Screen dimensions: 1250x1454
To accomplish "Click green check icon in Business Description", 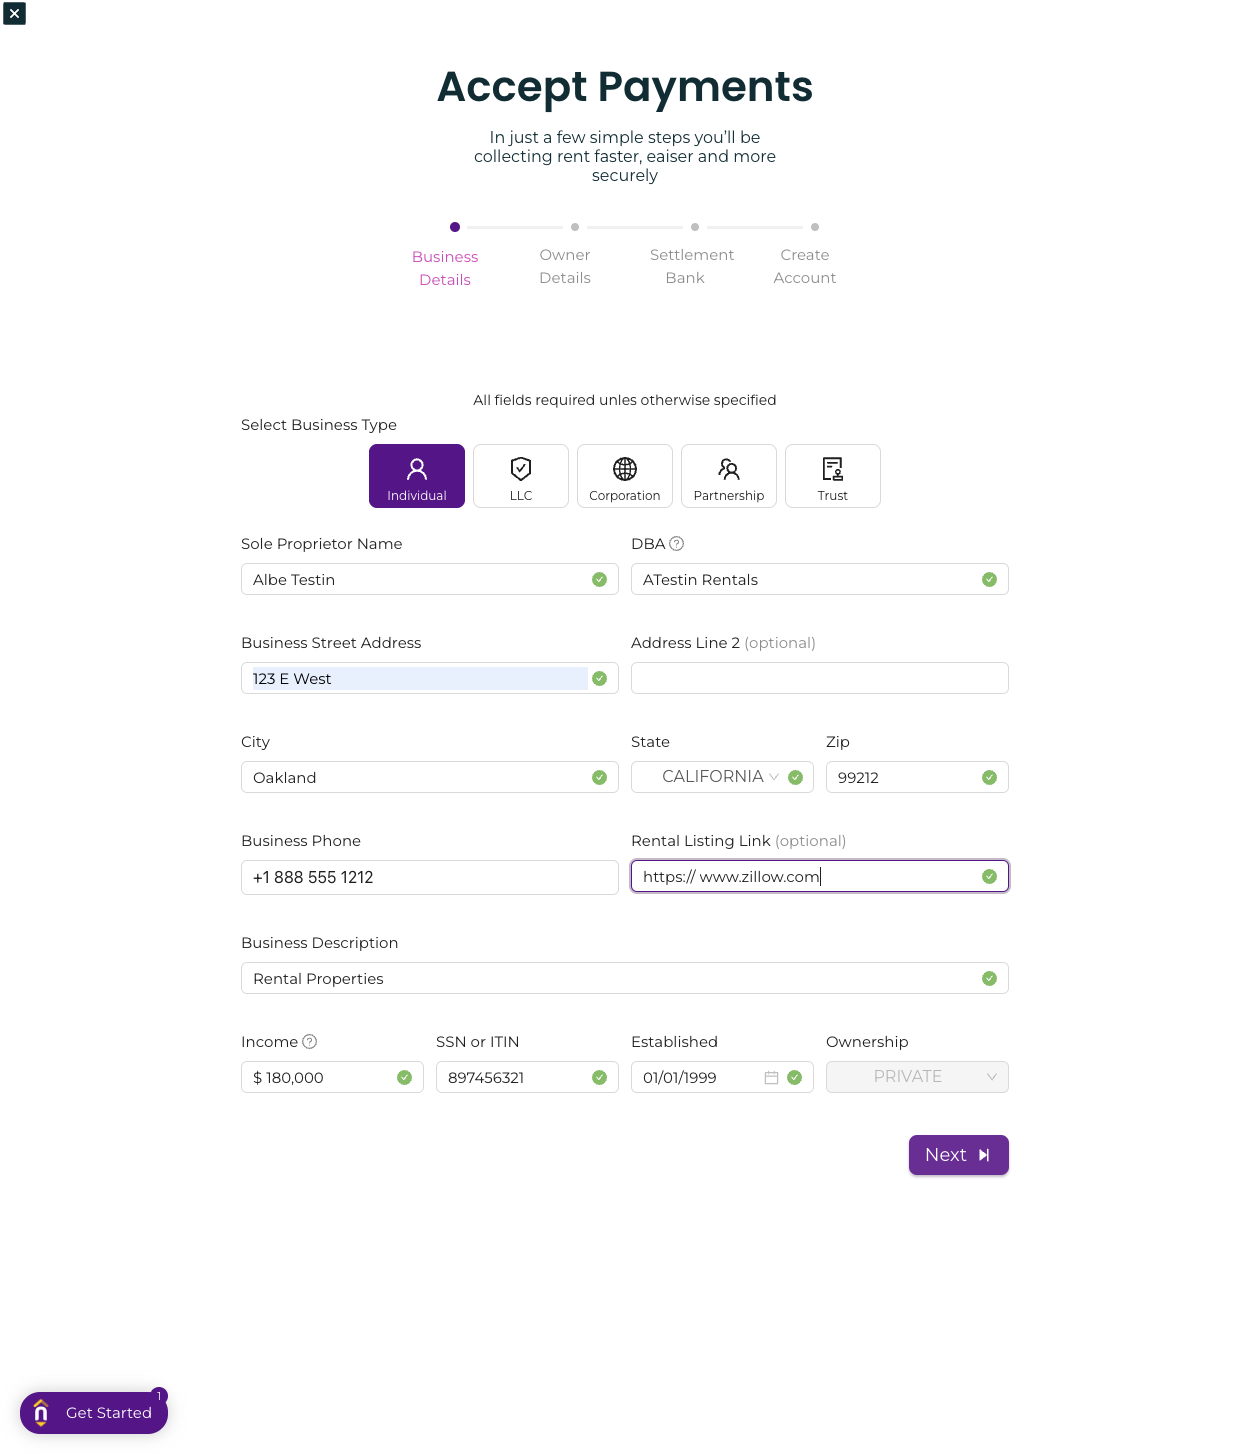I will tap(989, 978).
